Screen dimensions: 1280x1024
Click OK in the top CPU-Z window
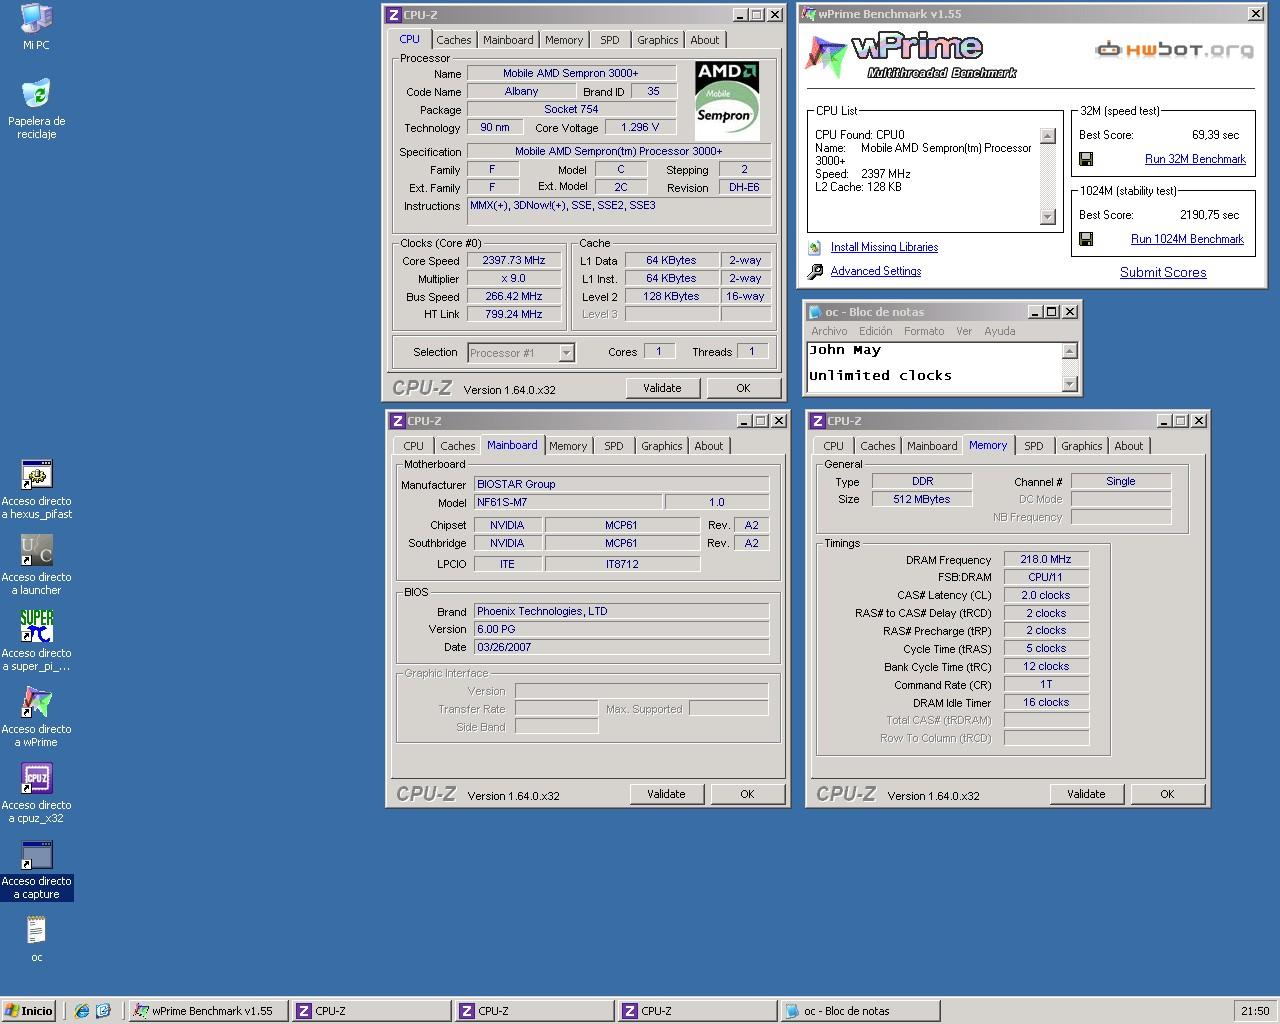coord(743,388)
